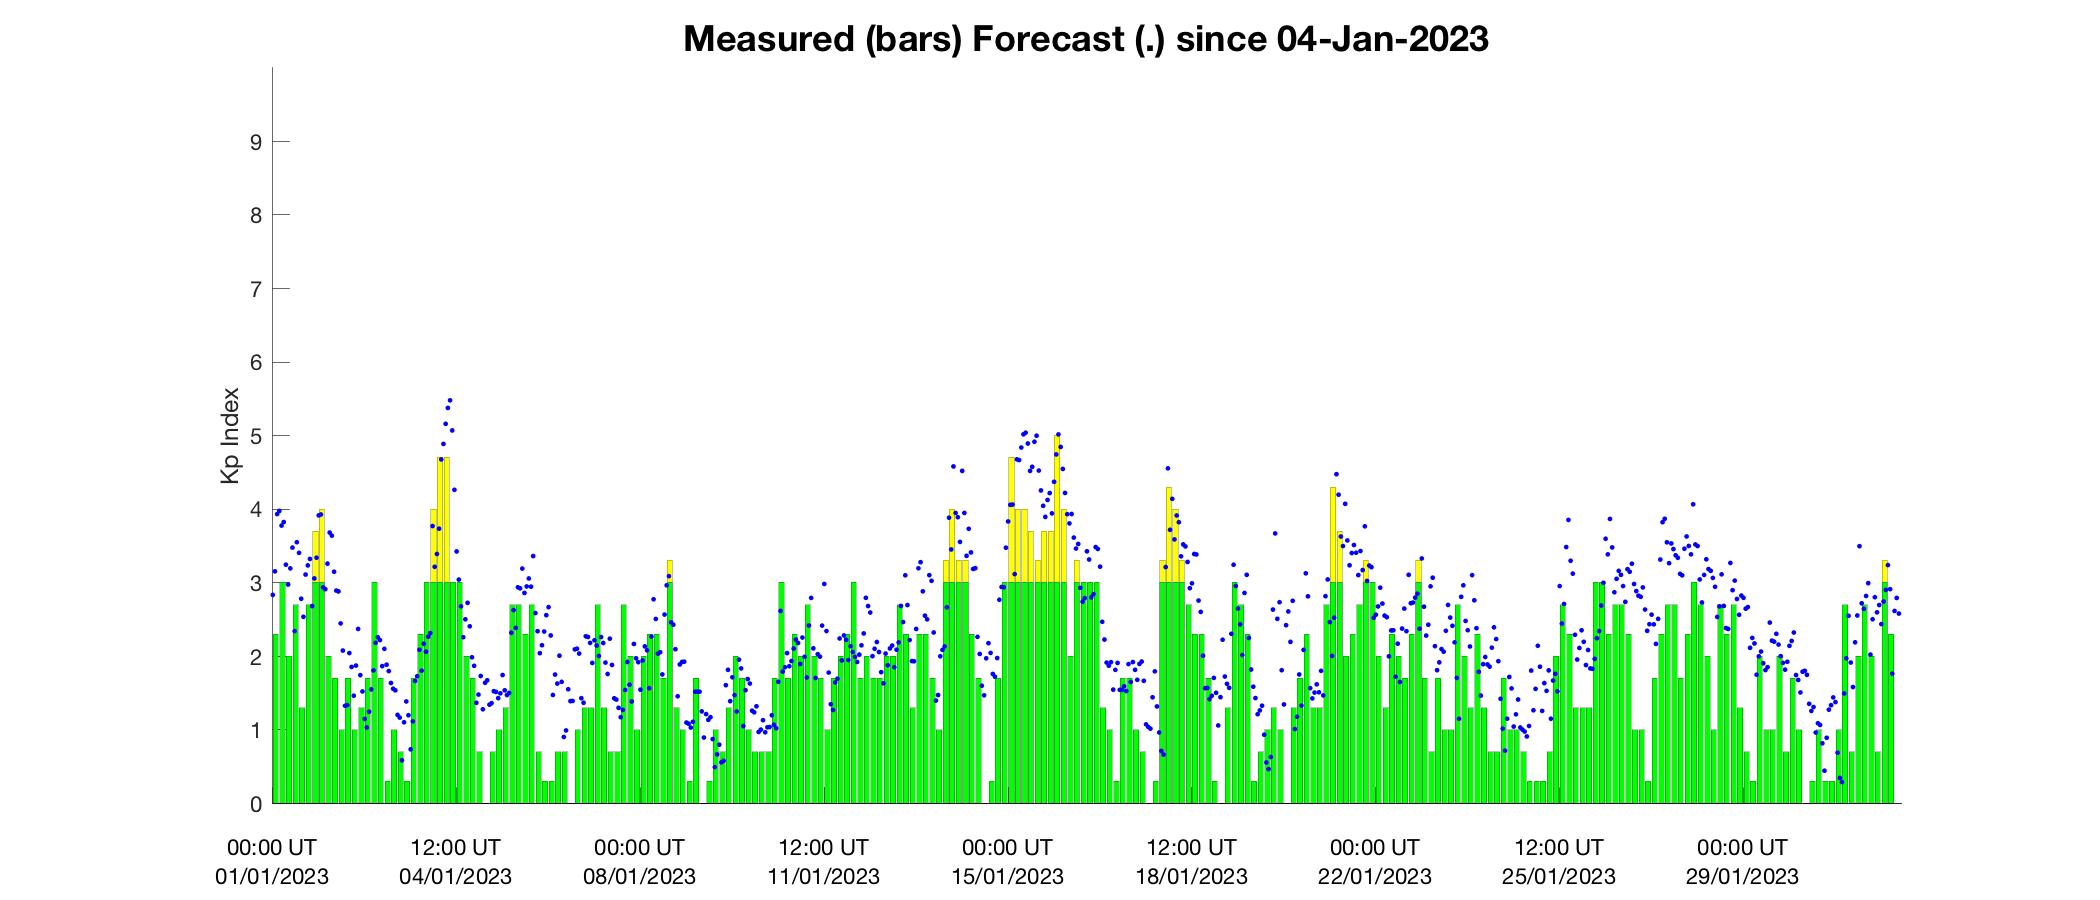Viewport: 2100px width, 900px height.
Task: Click the x-axis date label 15/01/2023
Action: pos(1007,877)
